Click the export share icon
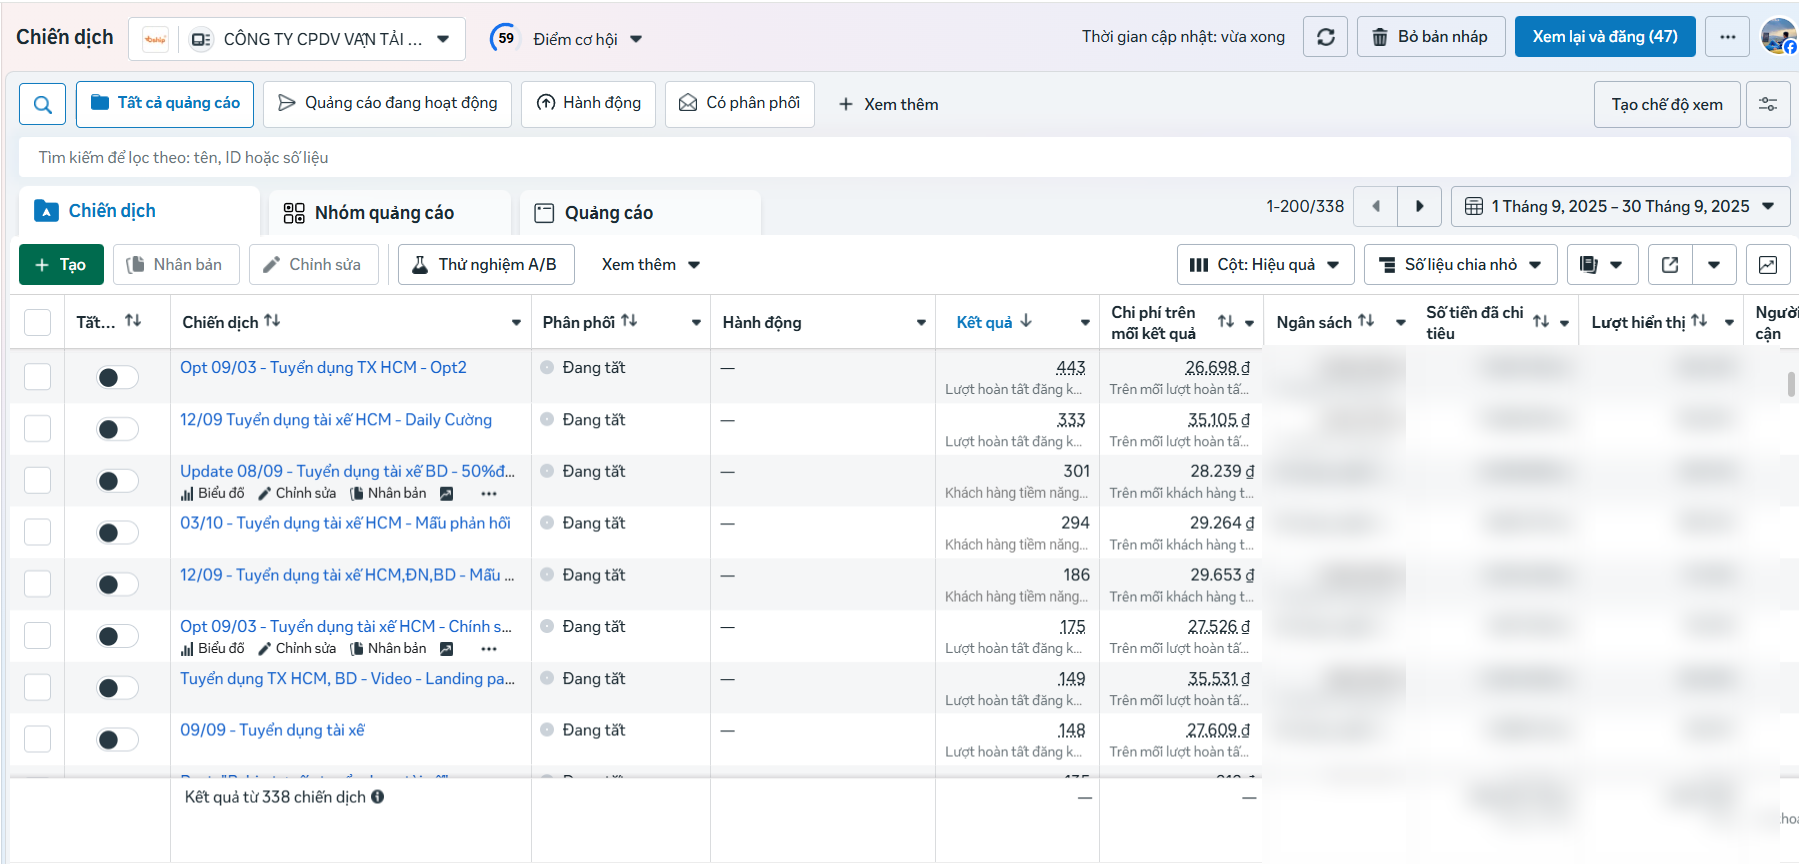 (1669, 265)
